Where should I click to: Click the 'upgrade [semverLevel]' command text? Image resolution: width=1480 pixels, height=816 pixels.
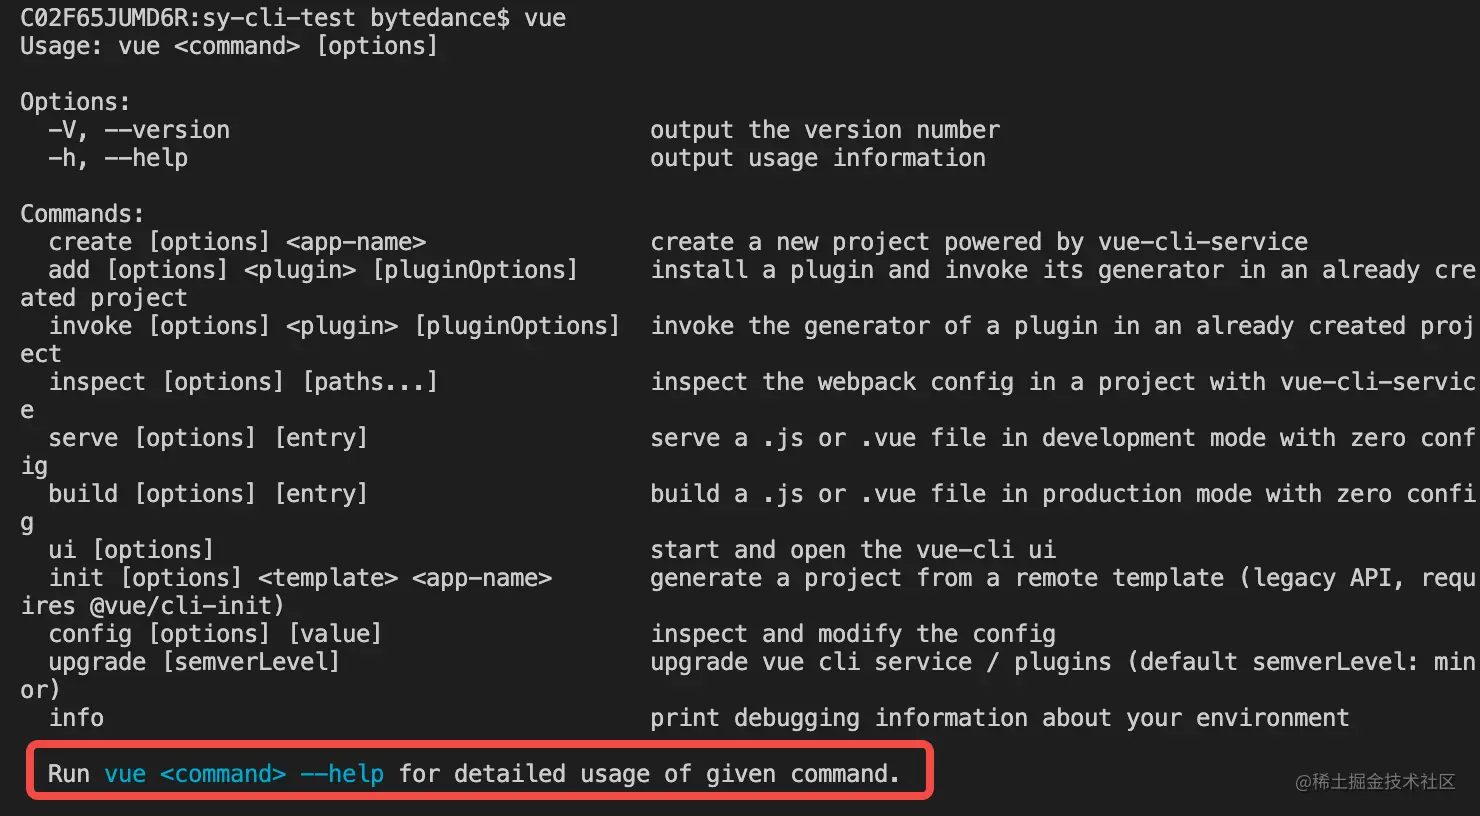[x=194, y=662]
